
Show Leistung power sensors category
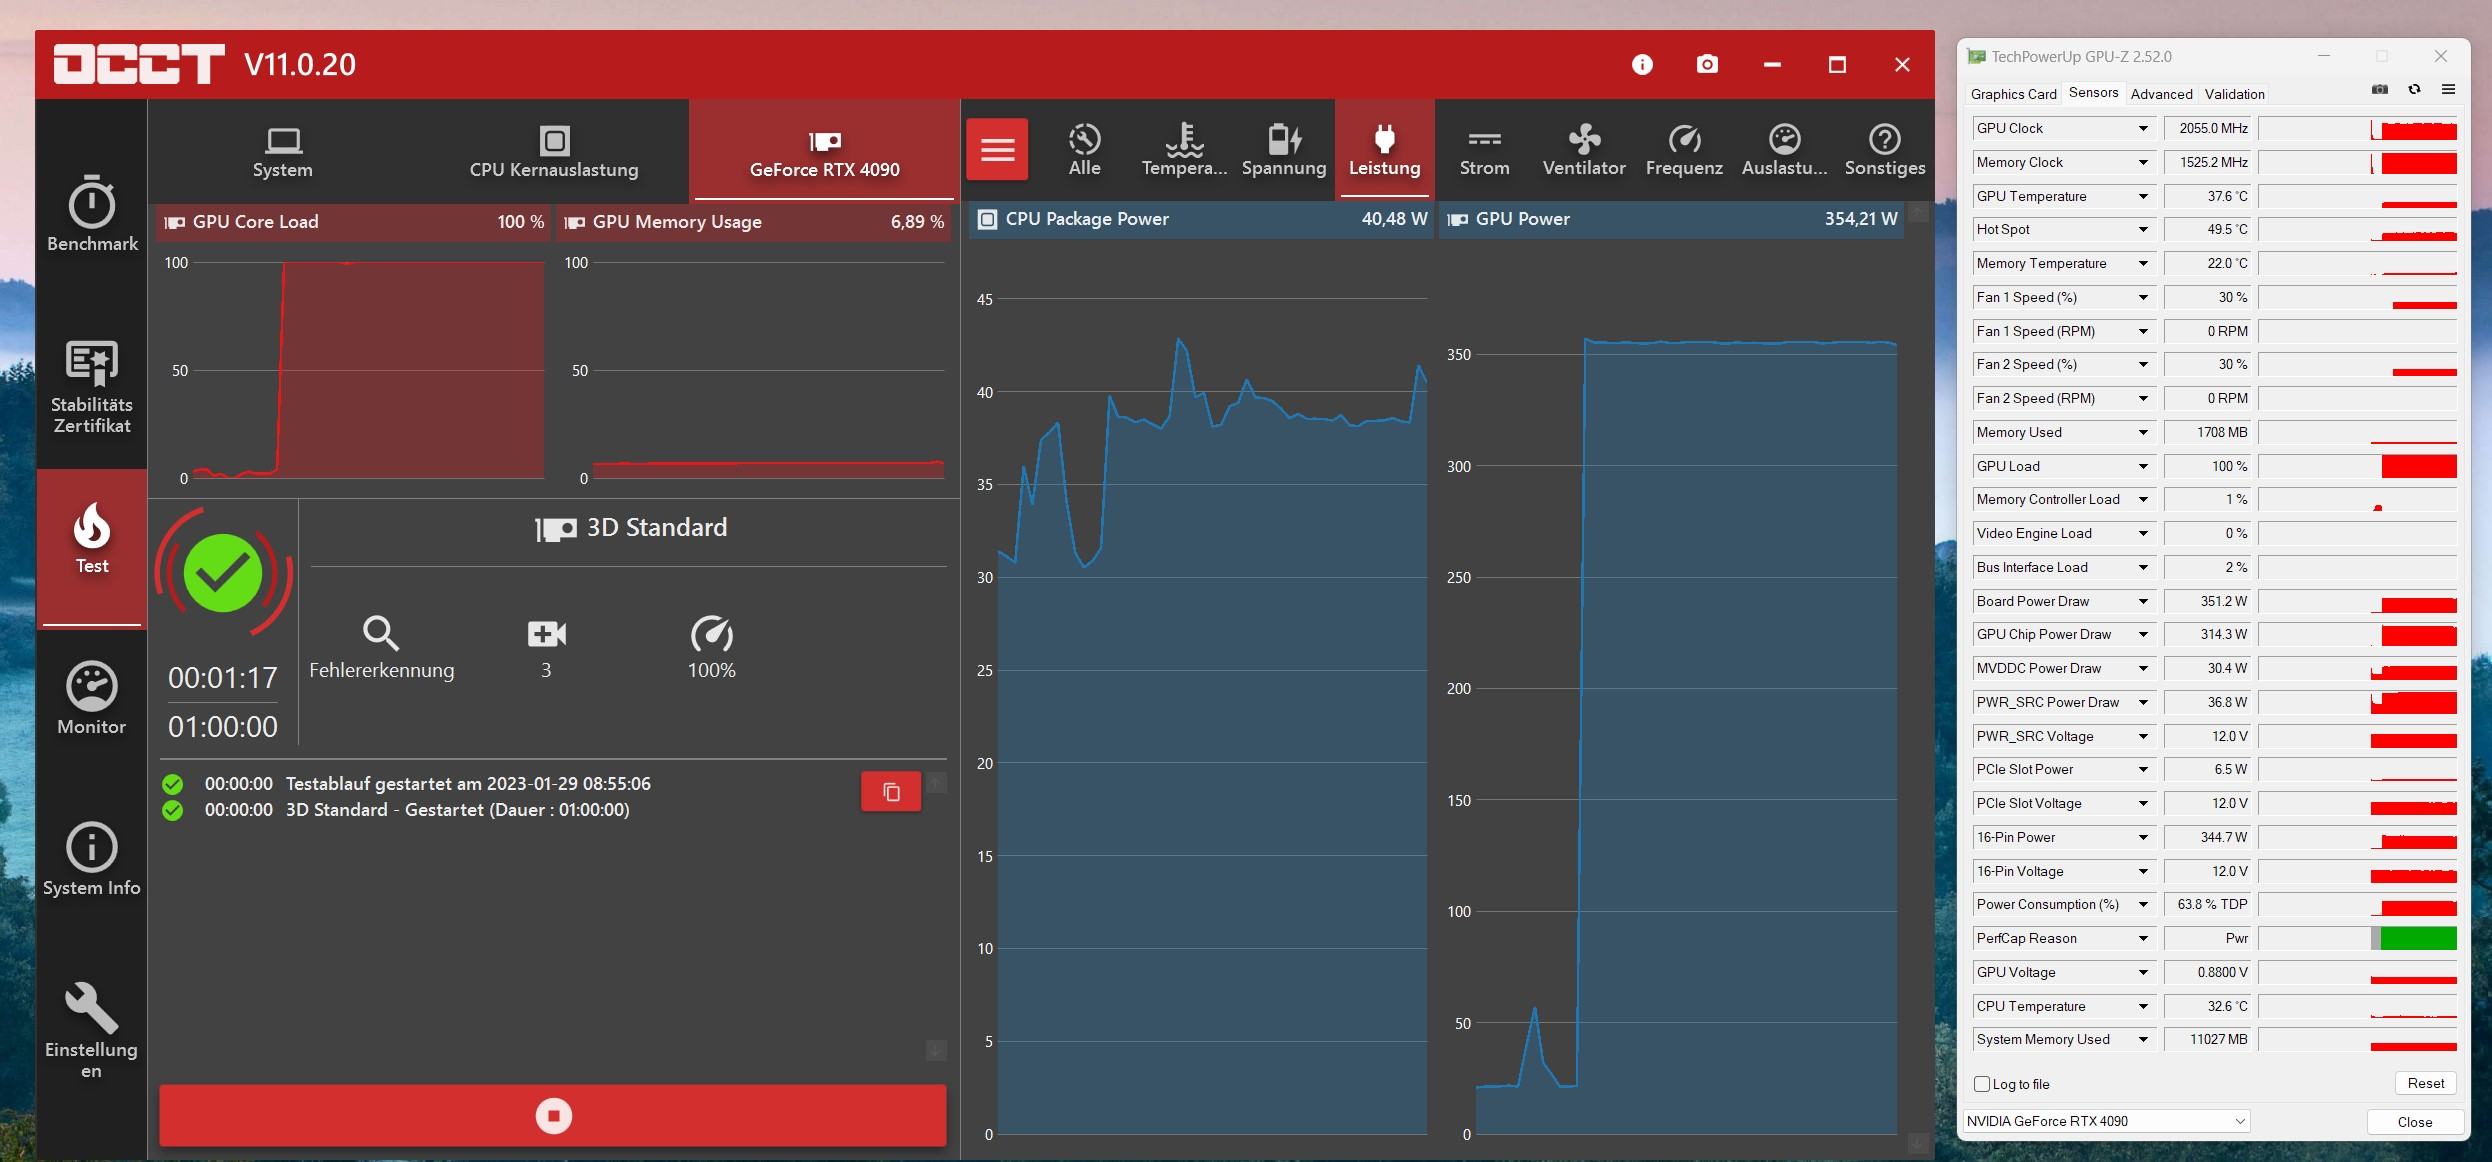coord(1384,150)
